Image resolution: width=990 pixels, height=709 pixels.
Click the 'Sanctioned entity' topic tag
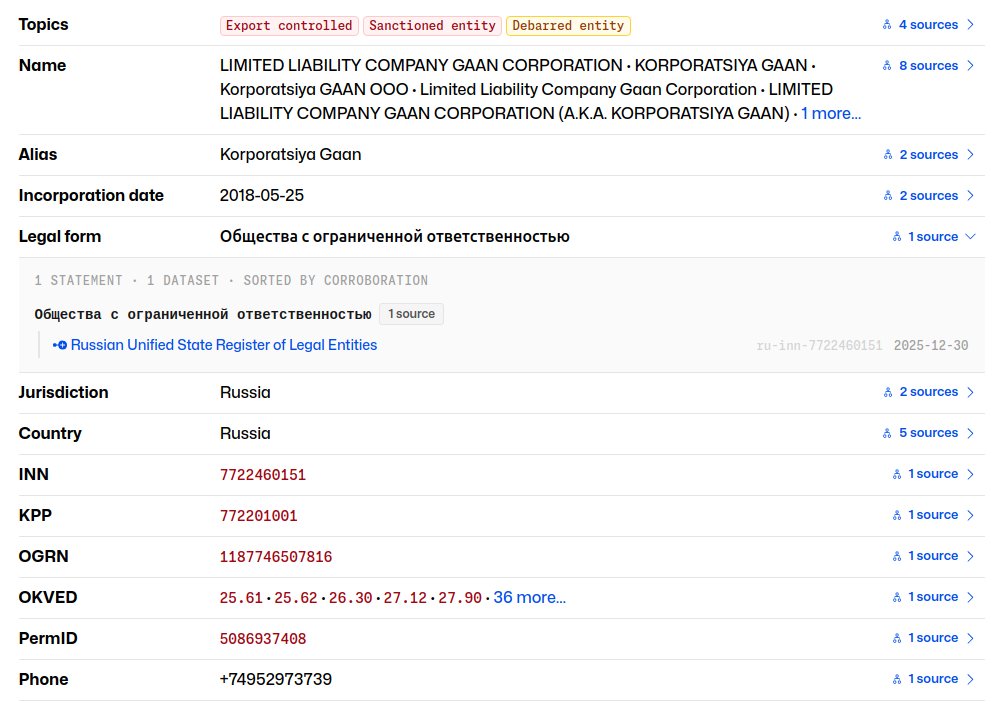point(432,26)
